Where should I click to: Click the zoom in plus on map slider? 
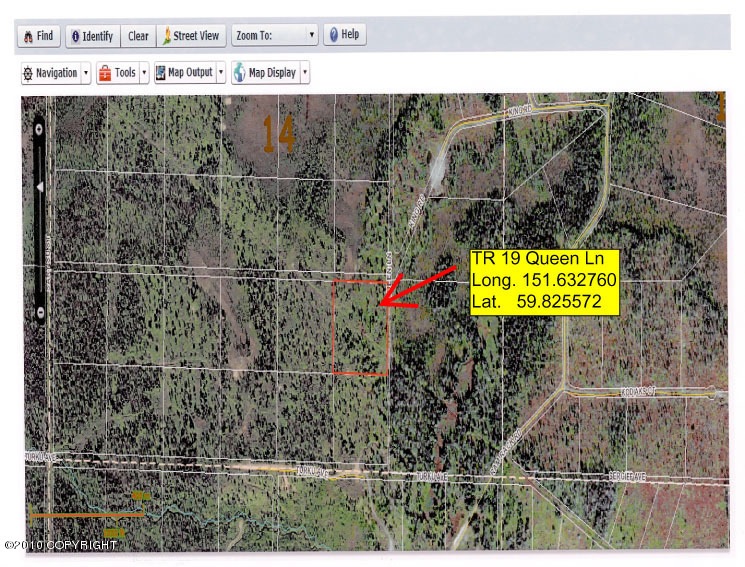click(39, 129)
